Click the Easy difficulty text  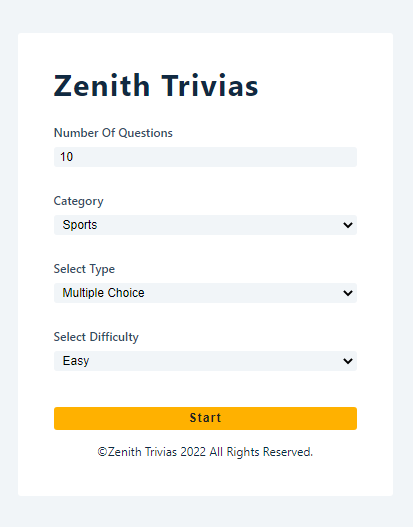click(x=76, y=361)
